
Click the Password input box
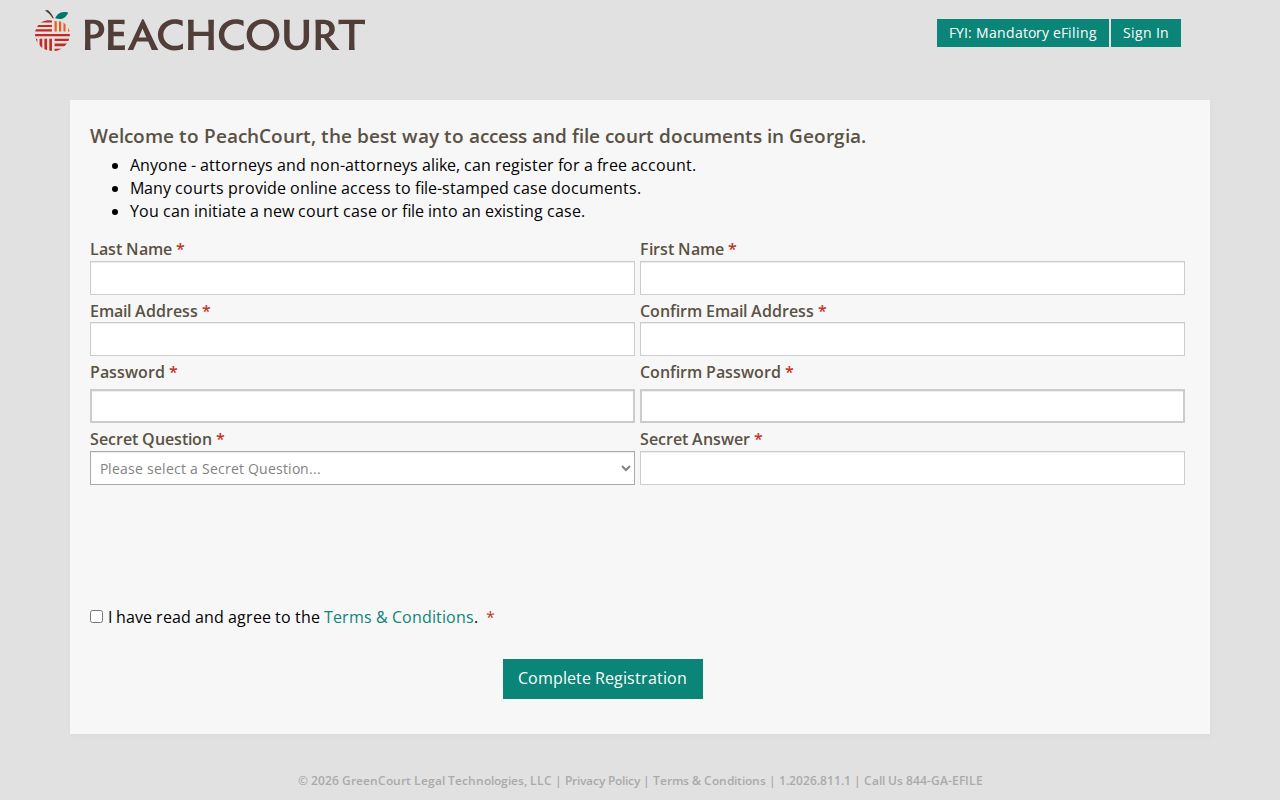coord(362,406)
